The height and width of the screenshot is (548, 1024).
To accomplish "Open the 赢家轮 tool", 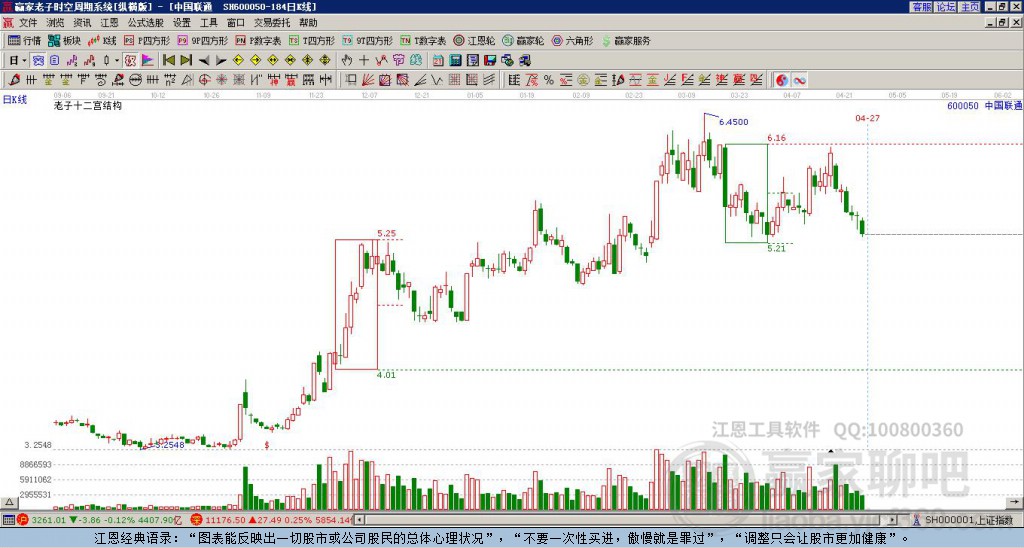I will point(523,40).
